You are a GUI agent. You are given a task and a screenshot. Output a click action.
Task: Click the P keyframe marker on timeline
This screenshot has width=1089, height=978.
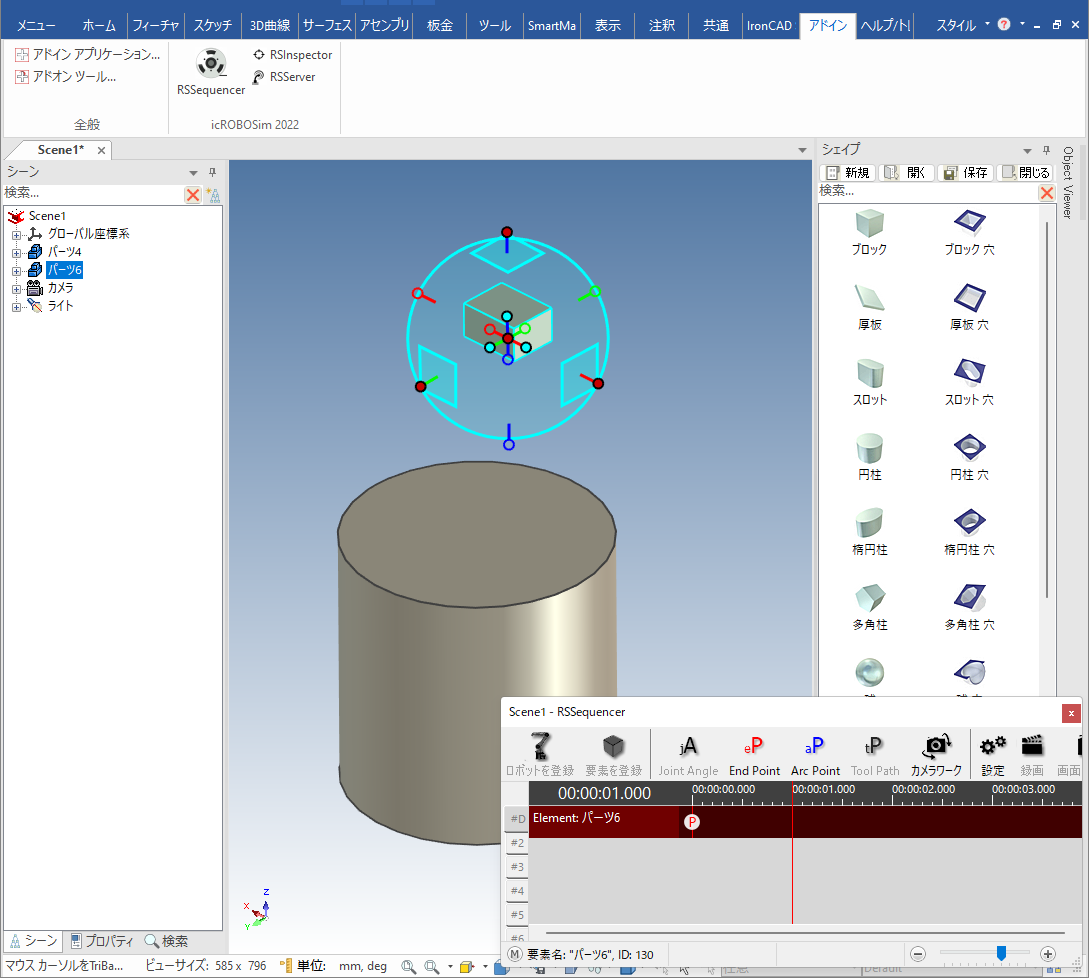tap(692, 821)
